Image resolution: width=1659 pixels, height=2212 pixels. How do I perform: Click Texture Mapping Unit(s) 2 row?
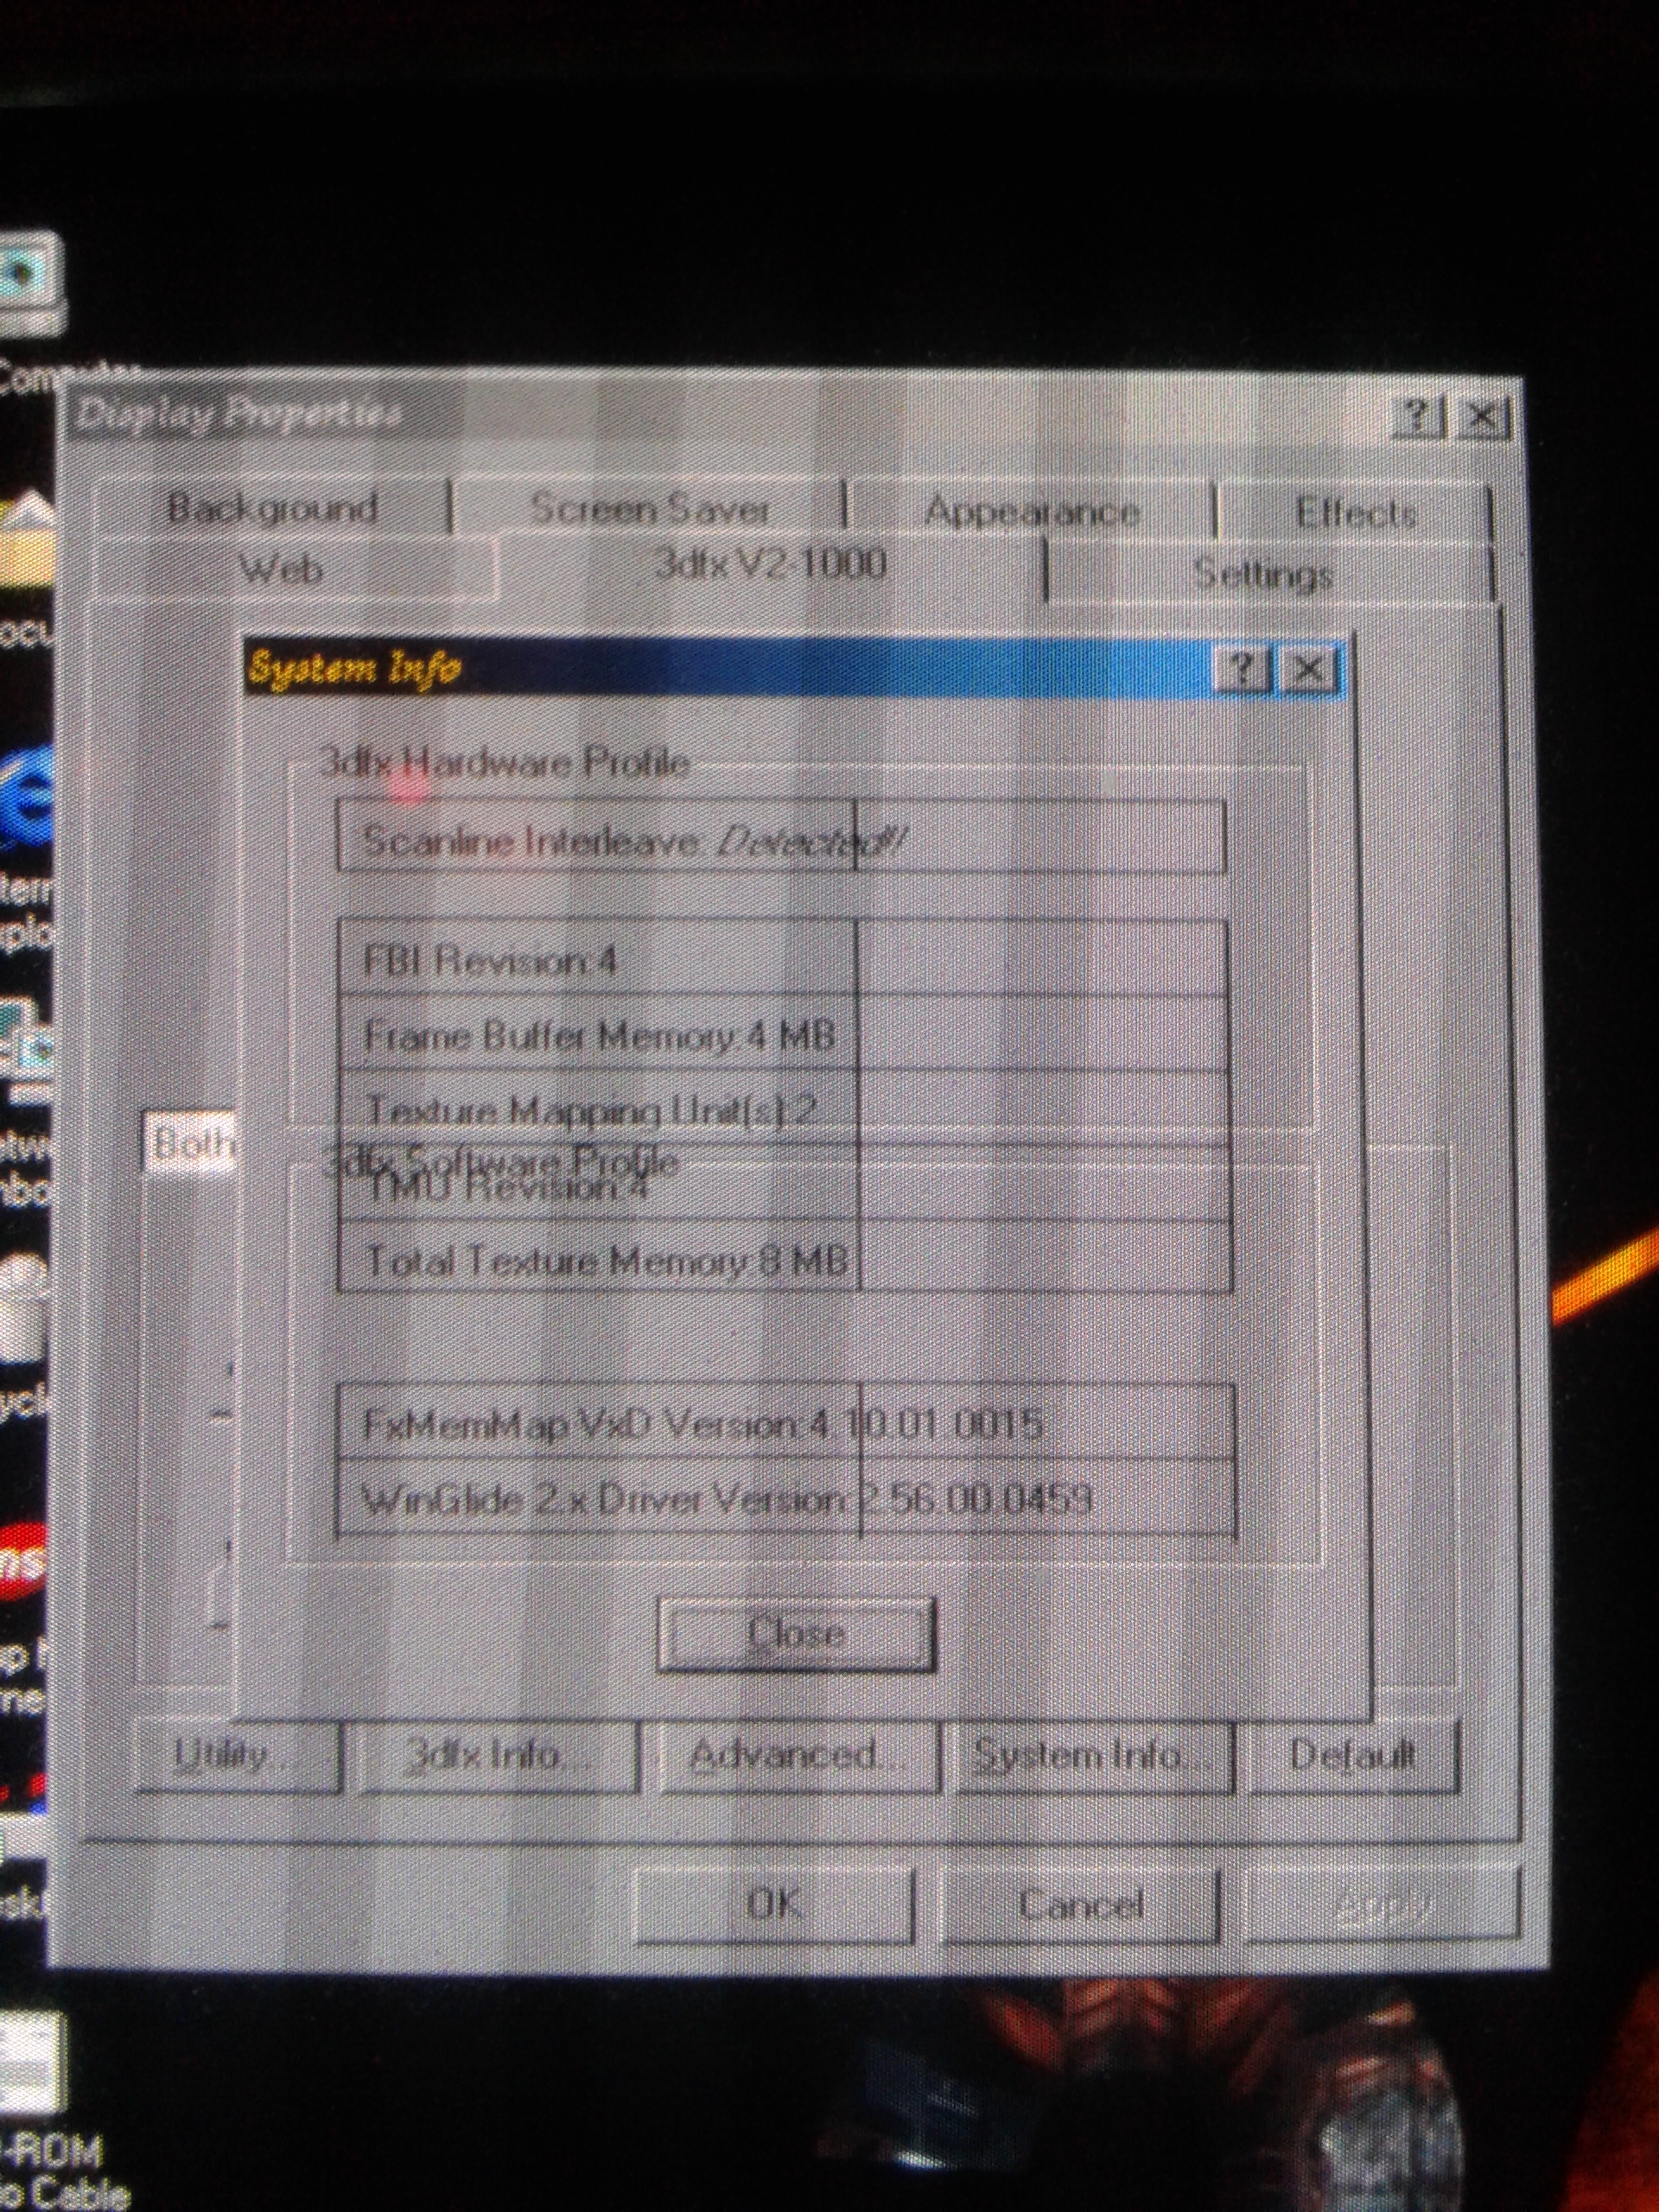tap(784, 1109)
